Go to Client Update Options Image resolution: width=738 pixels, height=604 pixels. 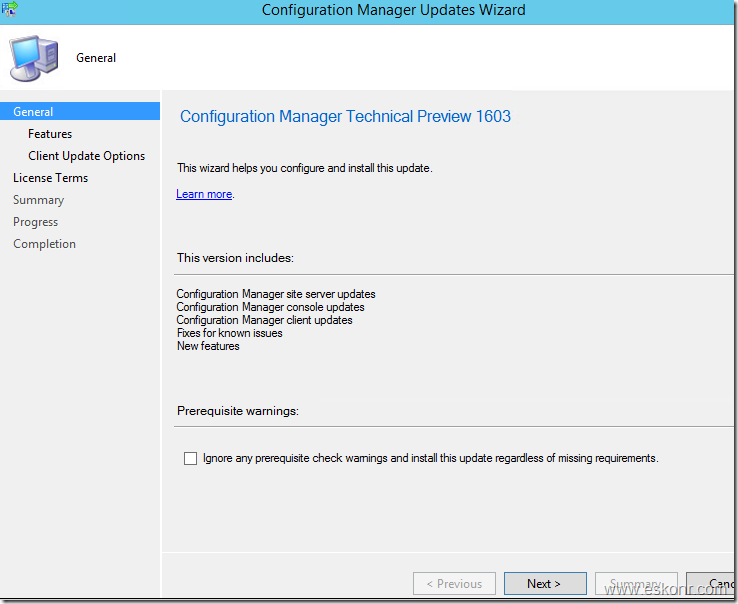click(x=86, y=156)
